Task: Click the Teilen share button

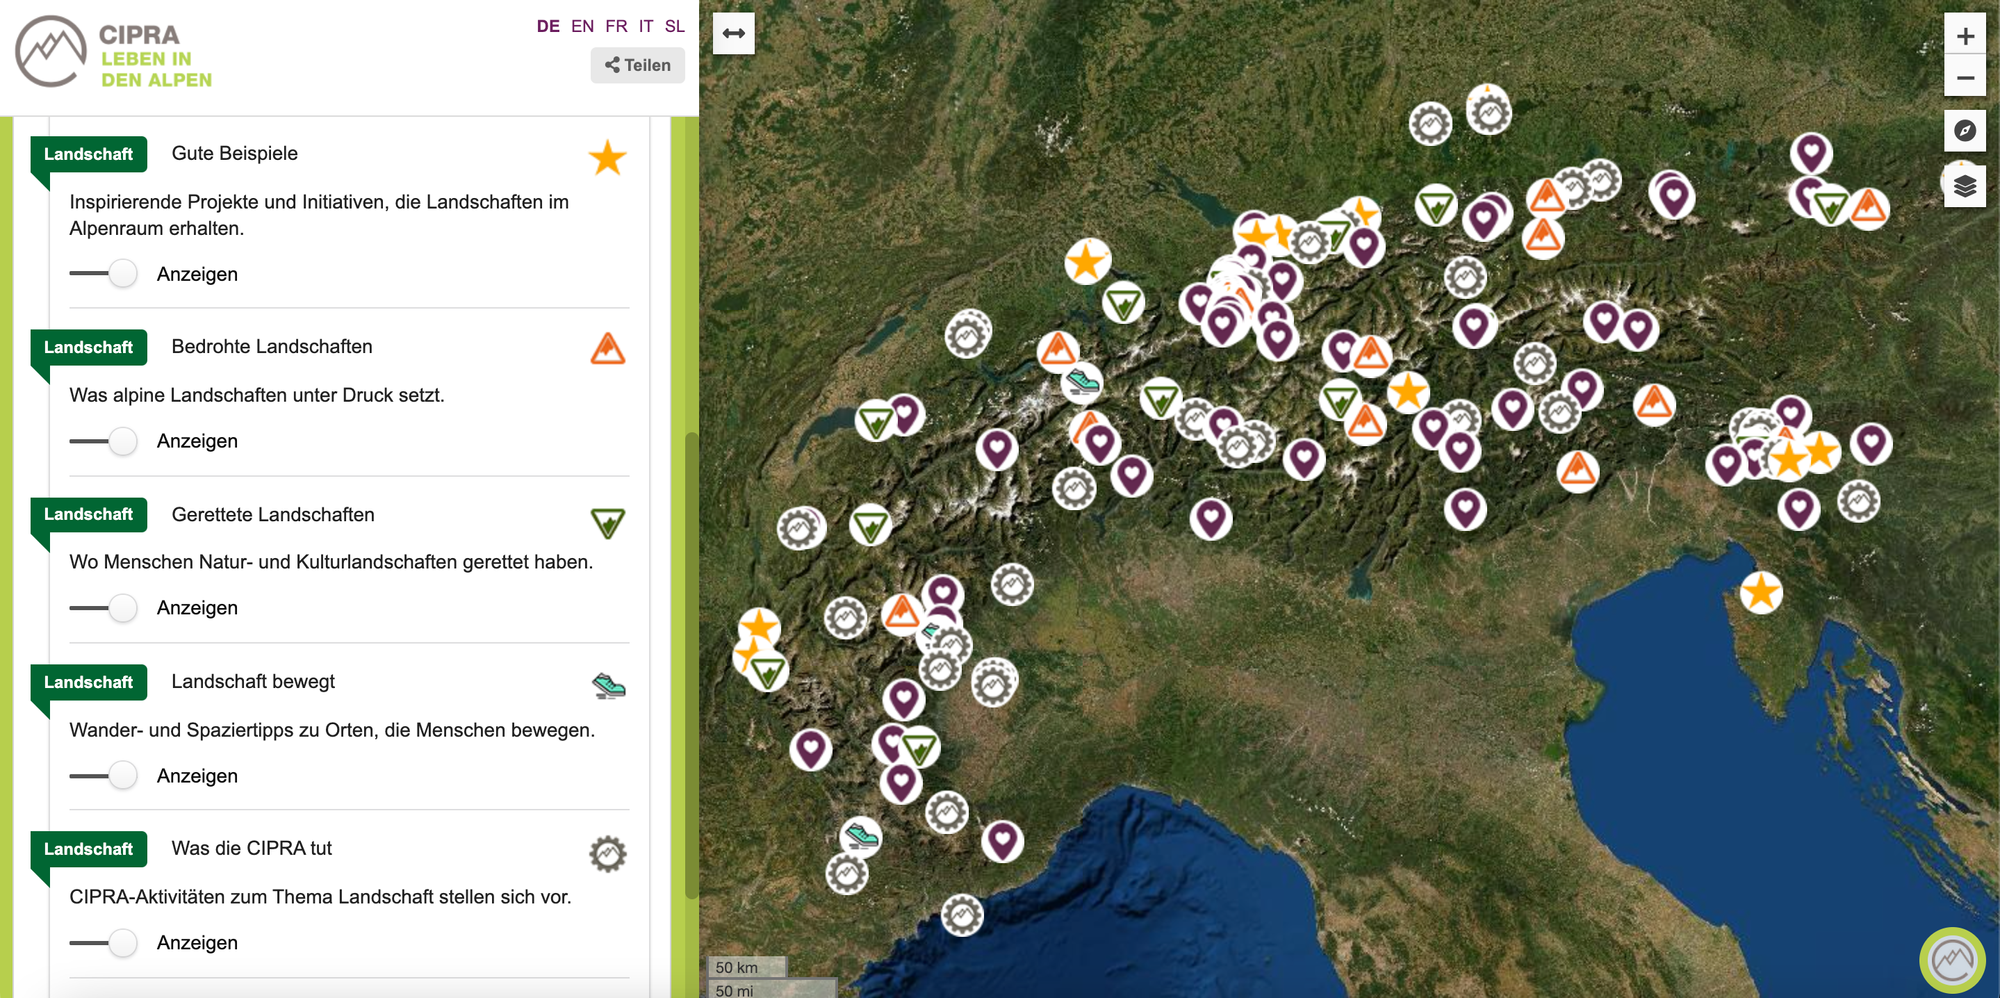Action: point(637,65)
